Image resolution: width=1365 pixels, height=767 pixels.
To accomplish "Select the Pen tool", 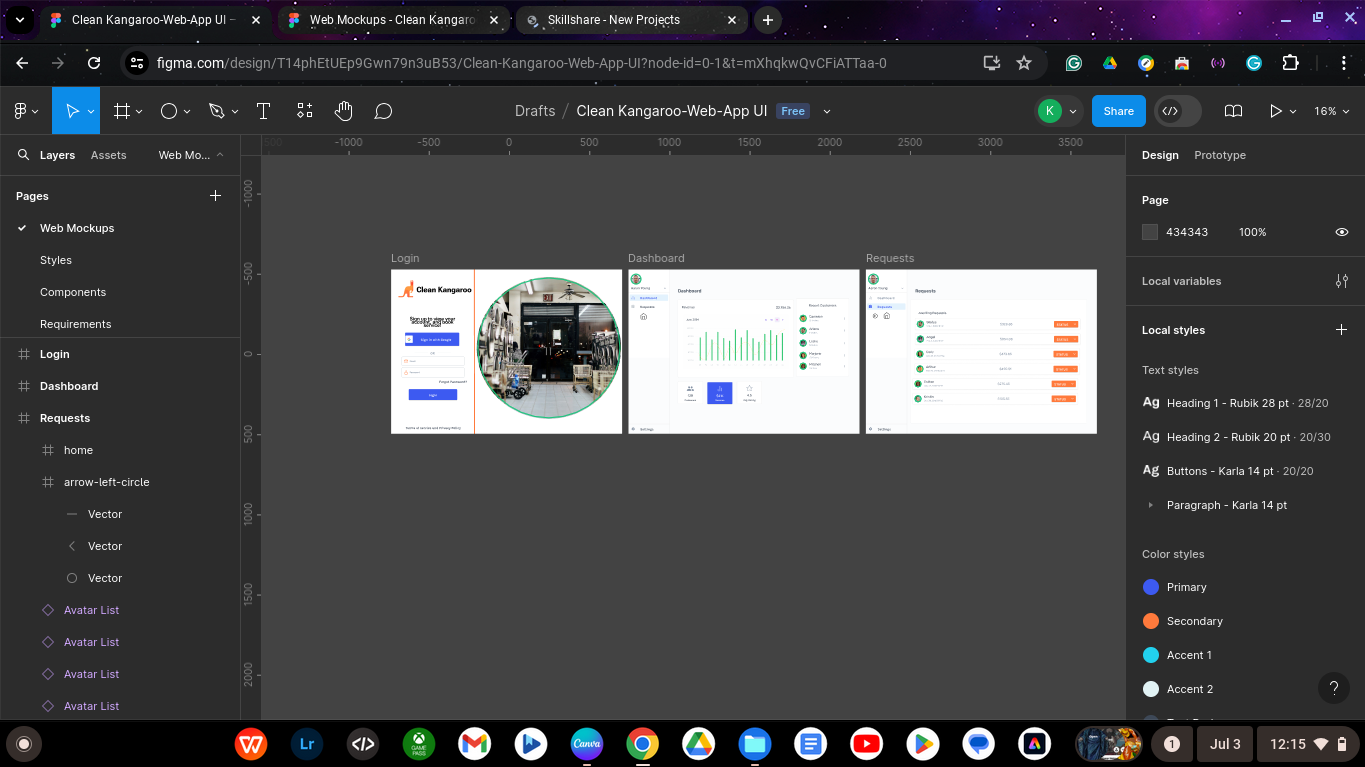I will pyautogui.click(x=217, y=111).
